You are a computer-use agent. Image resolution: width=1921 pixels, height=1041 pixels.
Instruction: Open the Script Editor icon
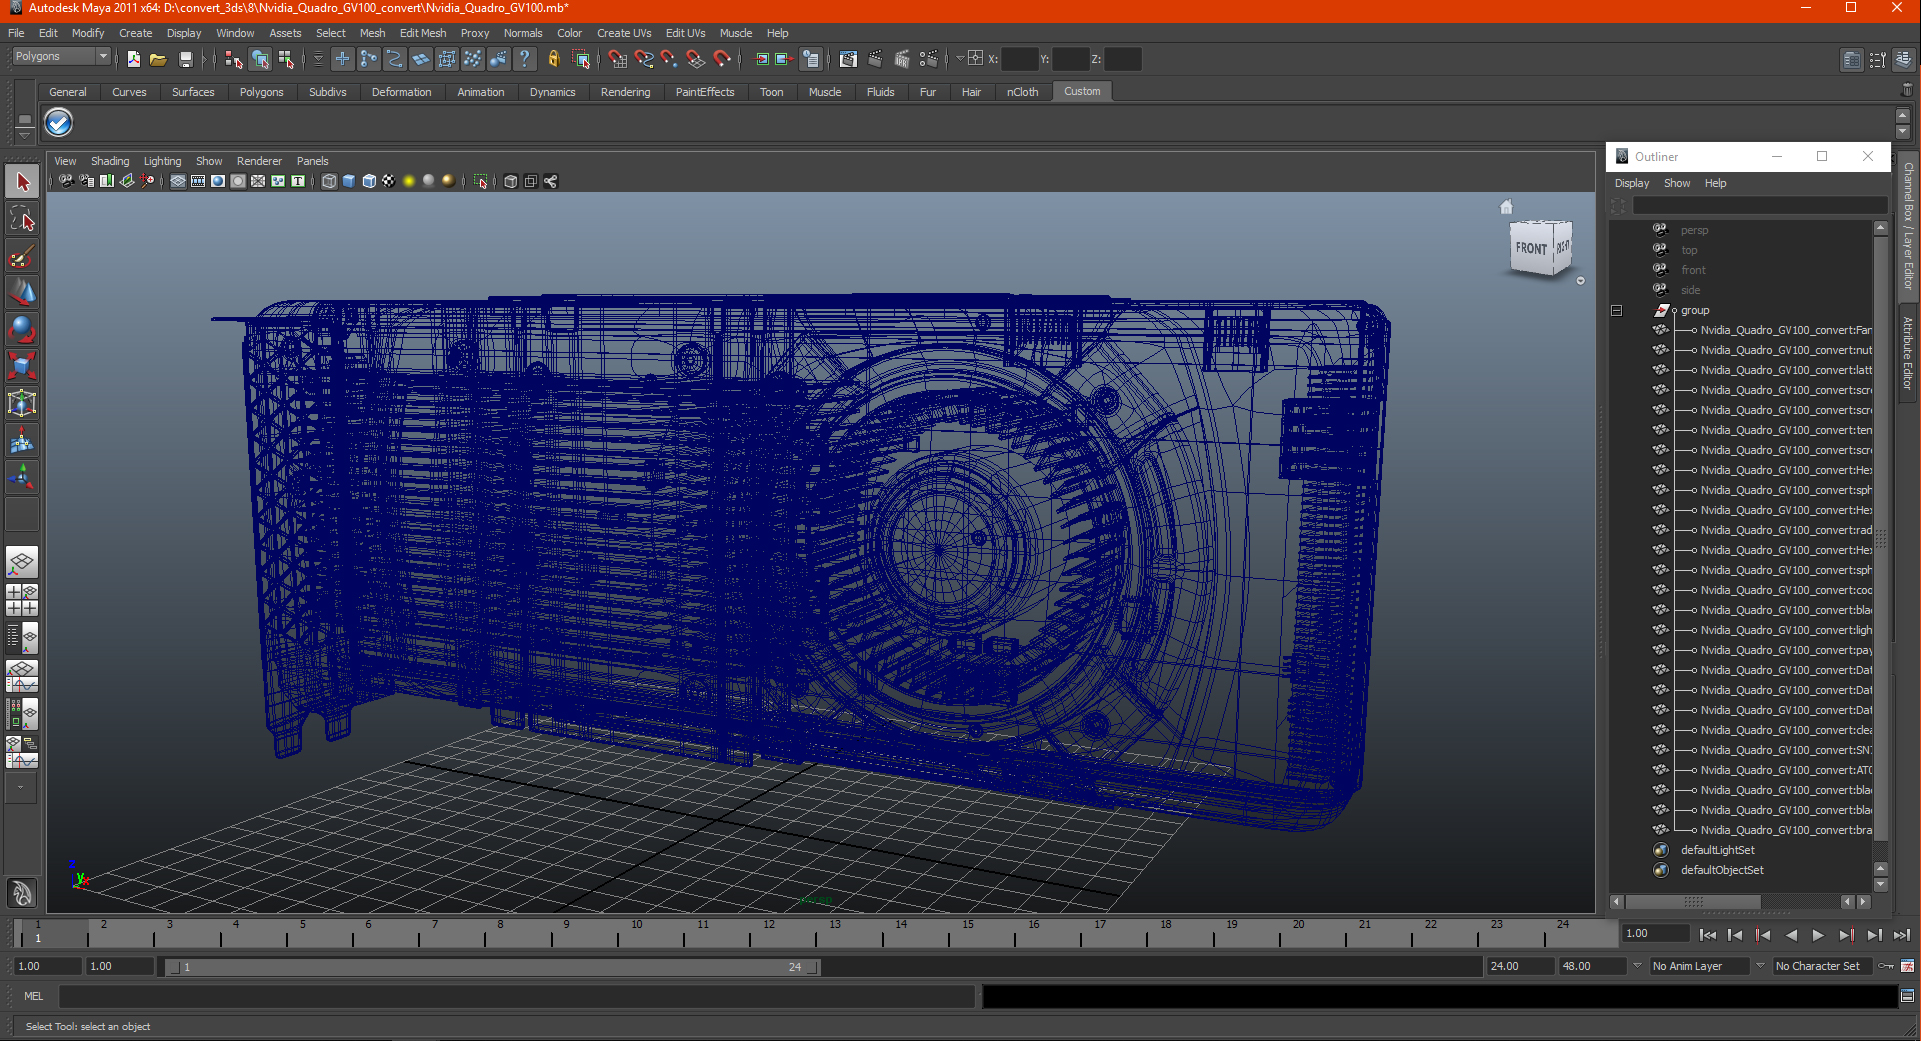[1907, 996]
